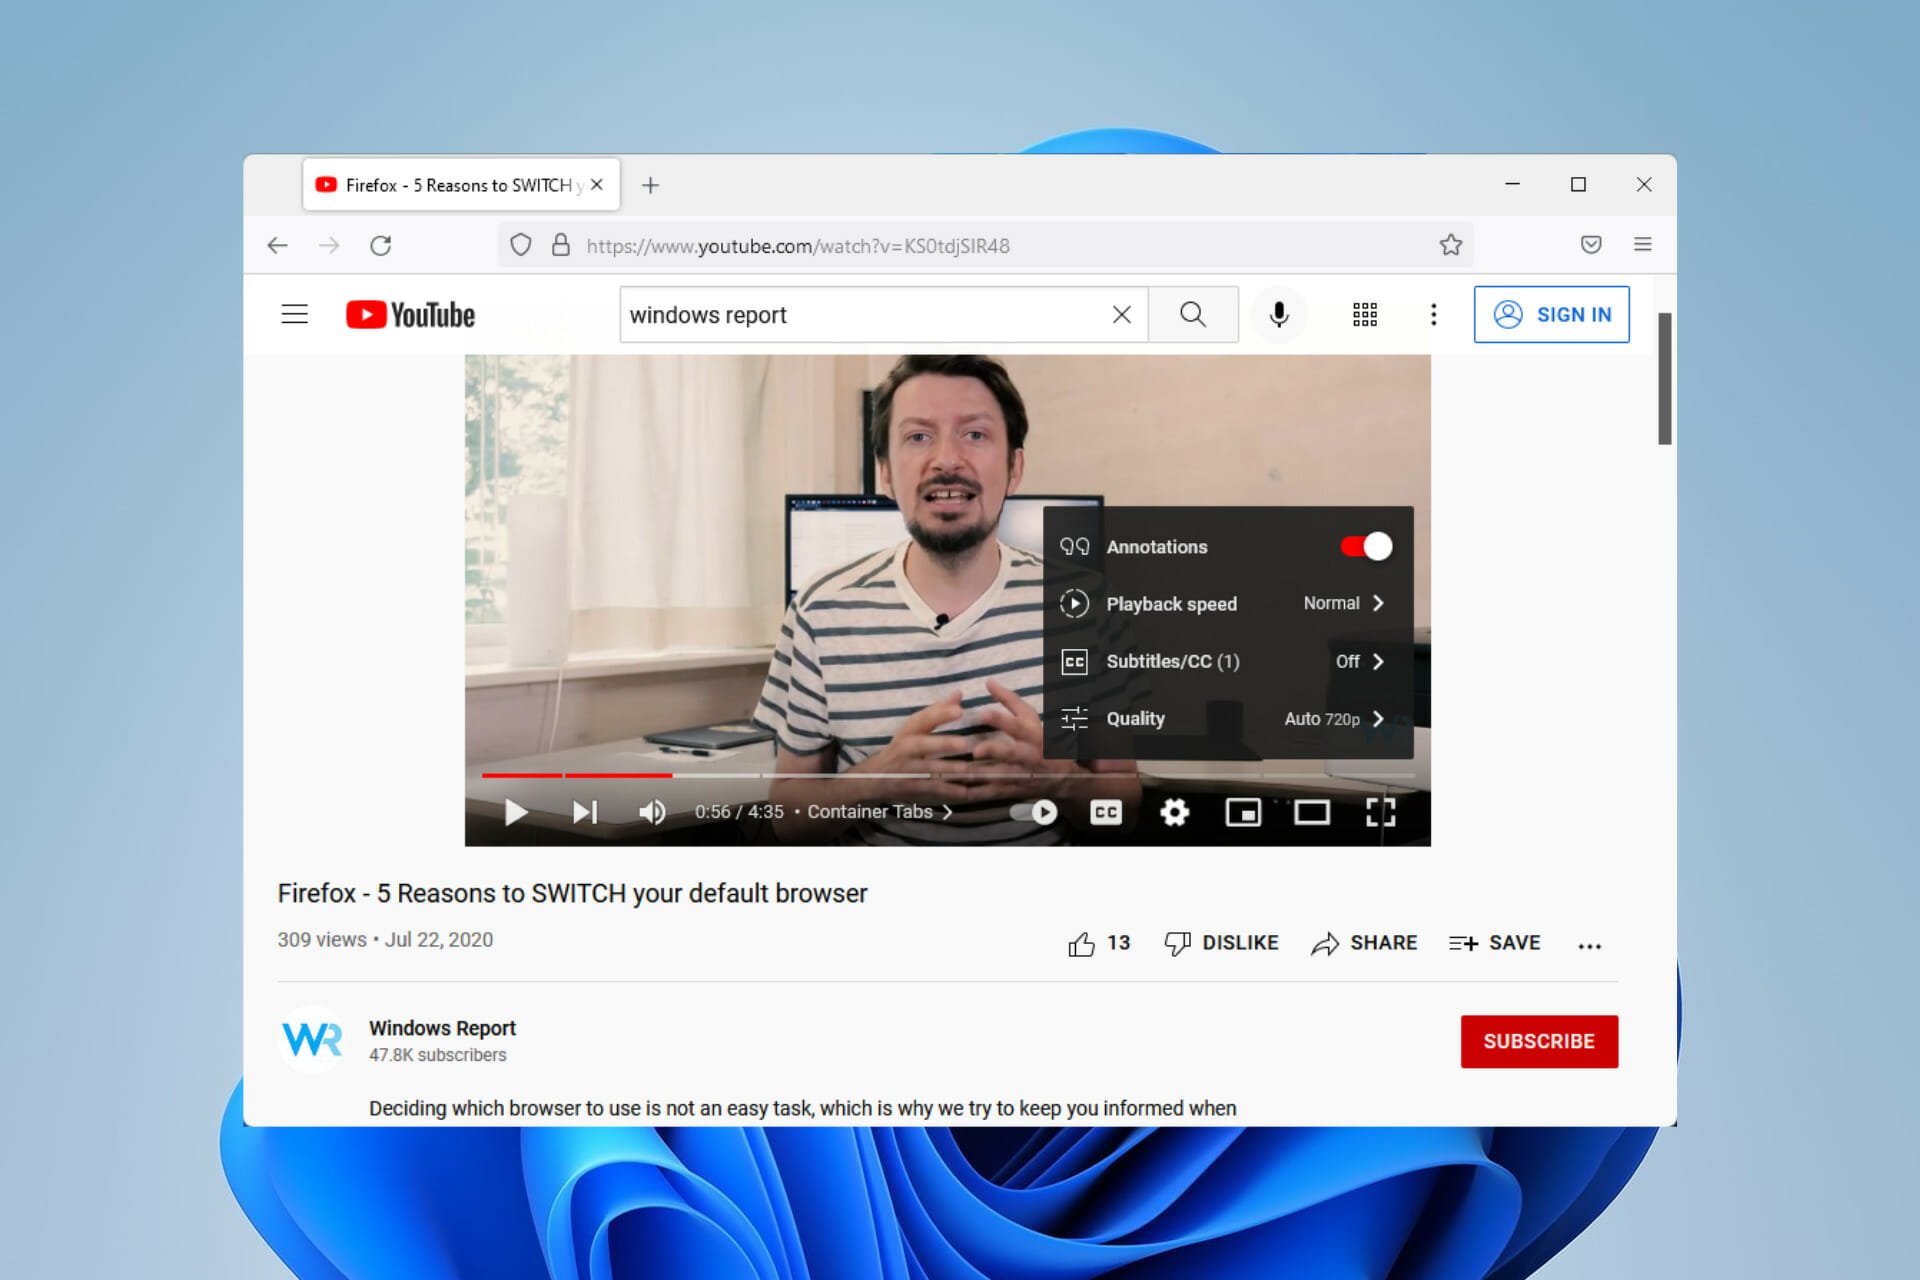This screenshot has height=1280, width=1920.
Task: Skip to the next video
Action: click(x=585, y=812)
